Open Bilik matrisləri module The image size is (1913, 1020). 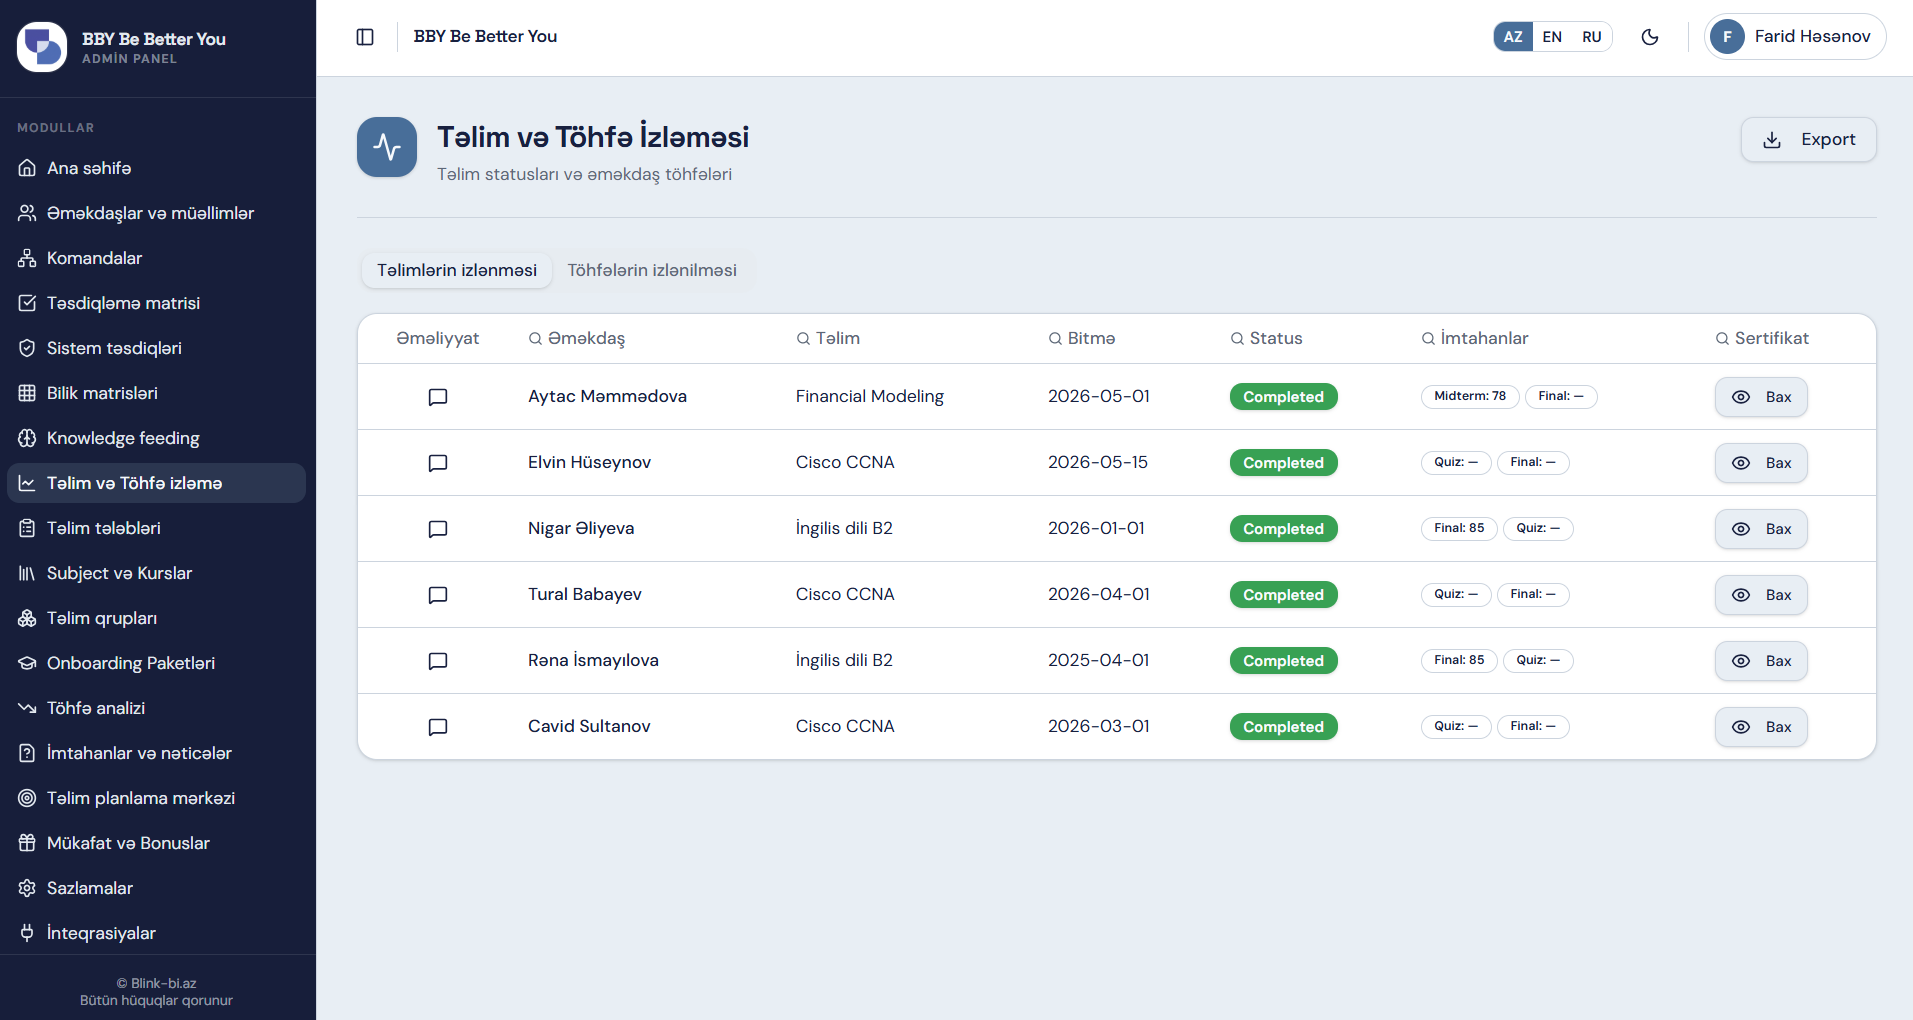(156, 393)
